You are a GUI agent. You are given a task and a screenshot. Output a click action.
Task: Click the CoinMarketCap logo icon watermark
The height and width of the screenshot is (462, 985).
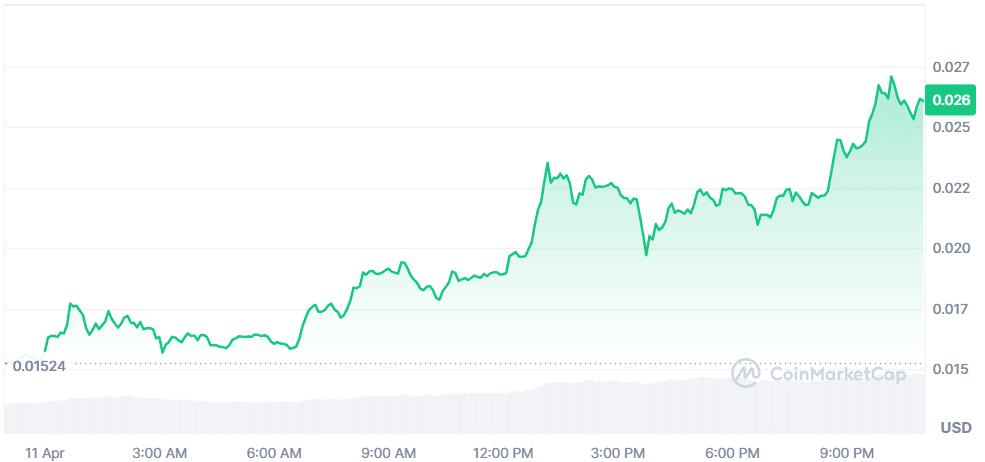tap(746, 373)
